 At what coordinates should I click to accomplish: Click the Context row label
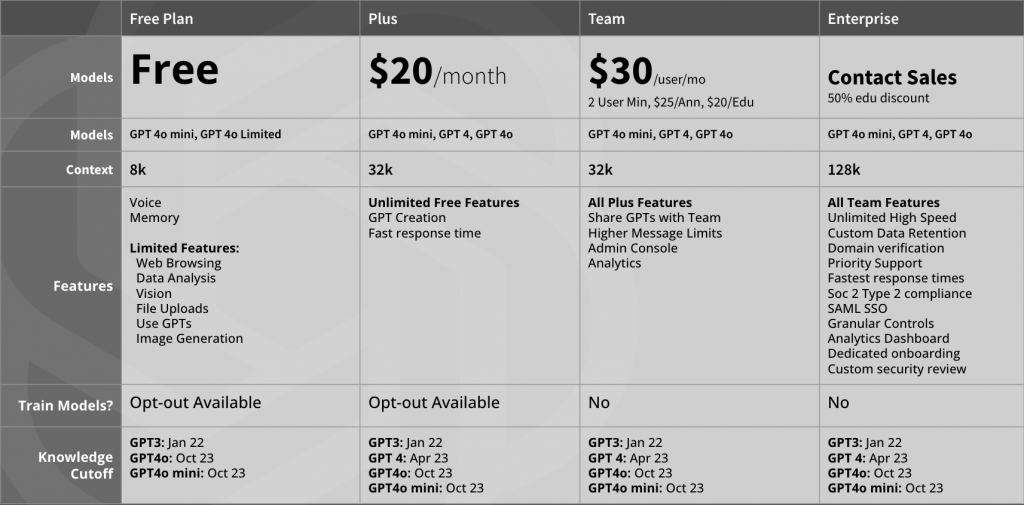coord(89,170)
